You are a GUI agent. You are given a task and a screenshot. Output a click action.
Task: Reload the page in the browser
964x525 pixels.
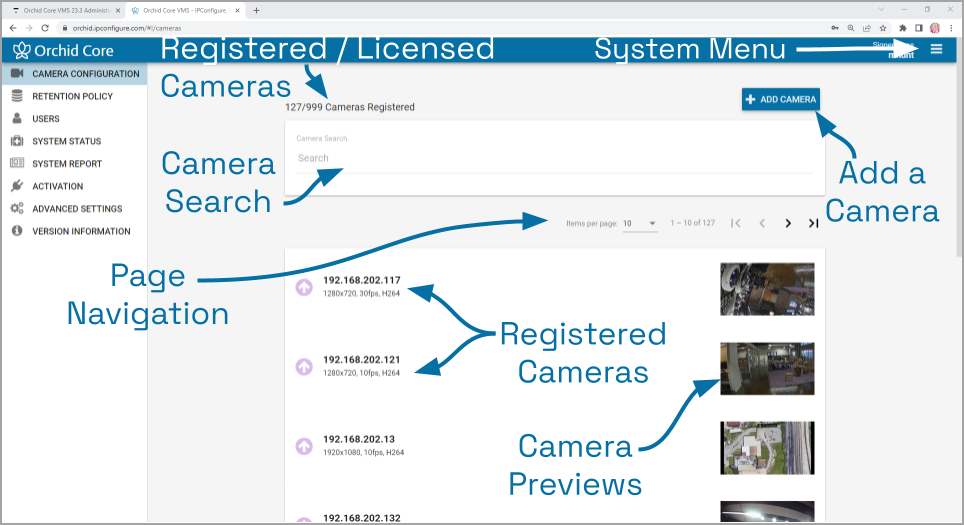[x=45, y=28]
